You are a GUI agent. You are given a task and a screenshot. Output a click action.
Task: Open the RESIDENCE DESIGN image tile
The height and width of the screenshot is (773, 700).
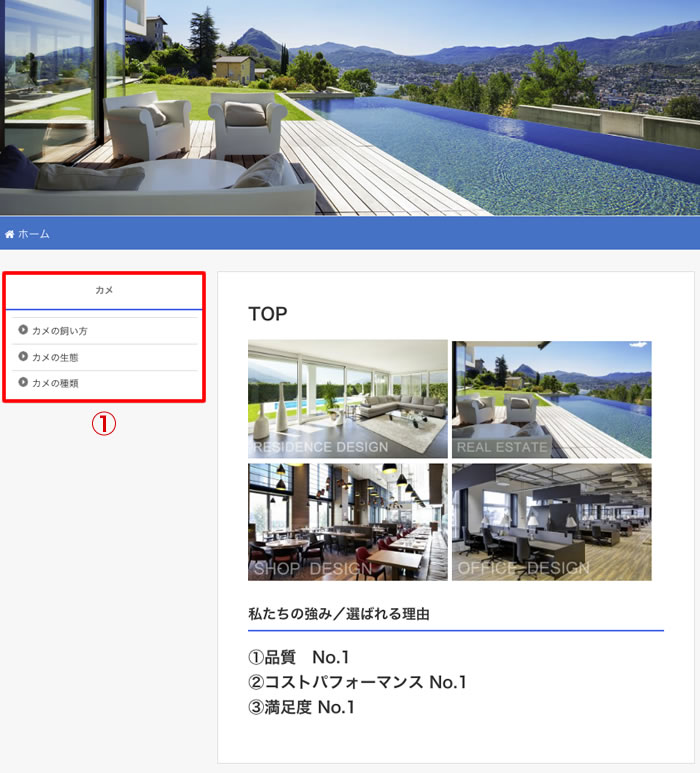[347, 399]
